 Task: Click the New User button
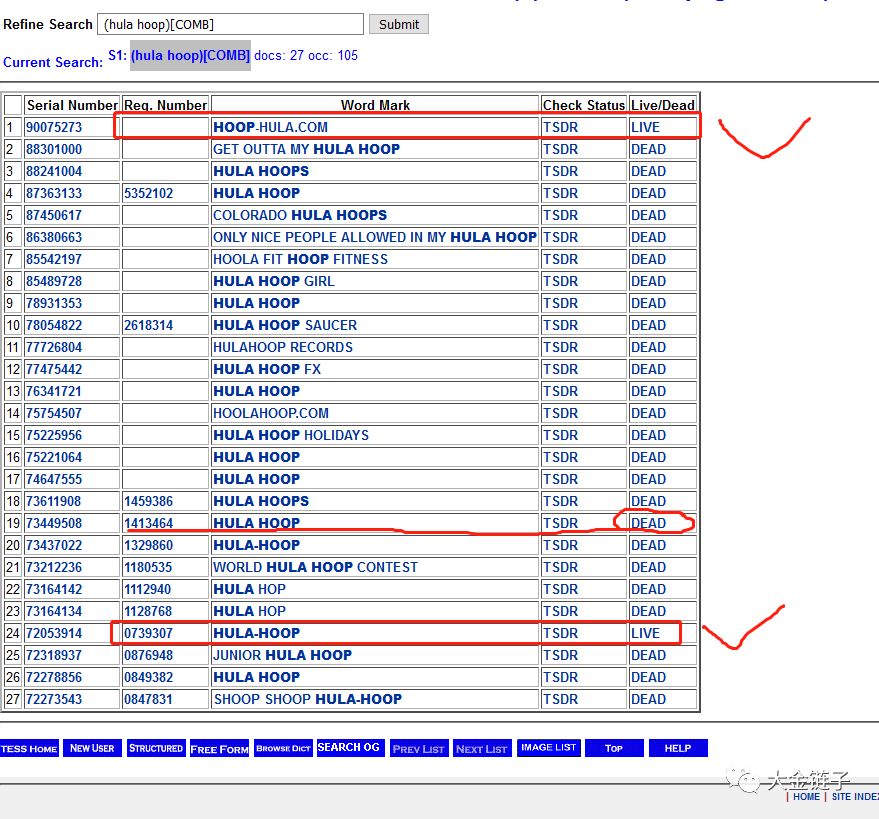point(92,748)
